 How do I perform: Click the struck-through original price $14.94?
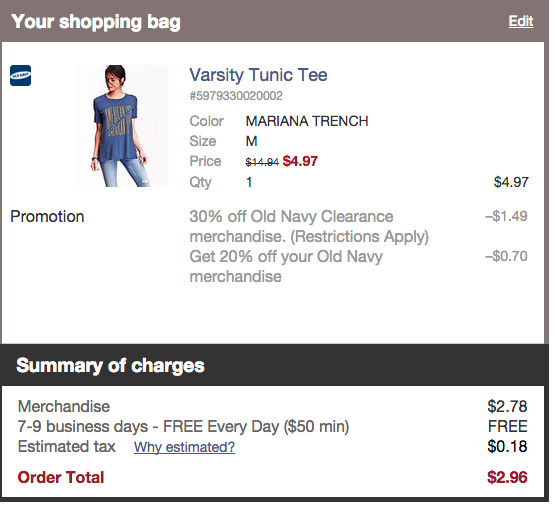[262, 162]
